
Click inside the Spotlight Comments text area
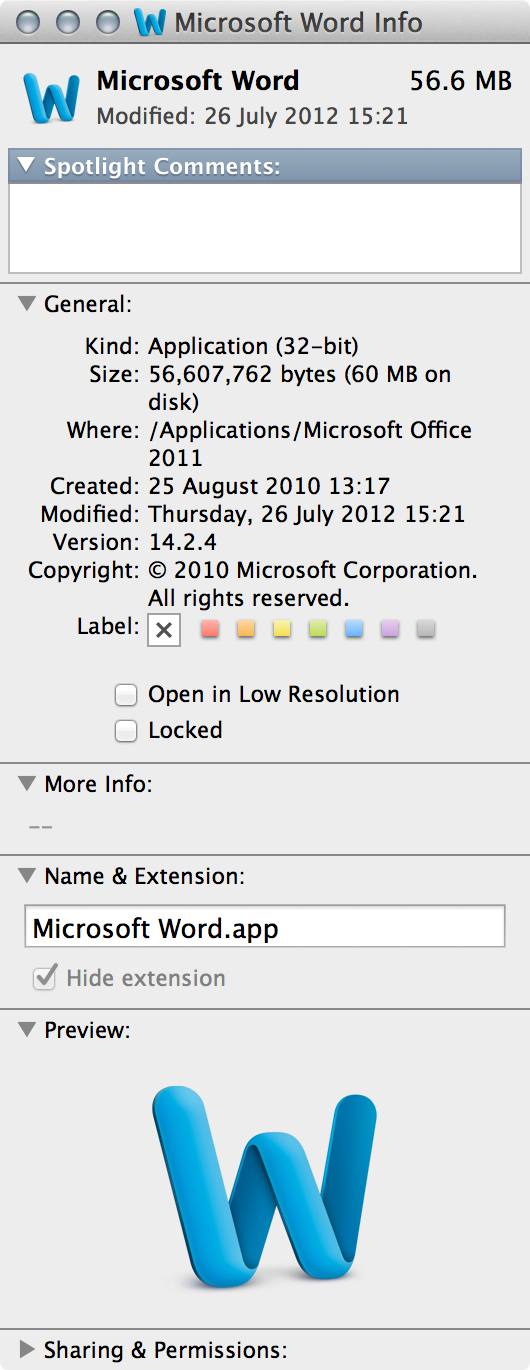pyautogui.click(x=265, y=227)
